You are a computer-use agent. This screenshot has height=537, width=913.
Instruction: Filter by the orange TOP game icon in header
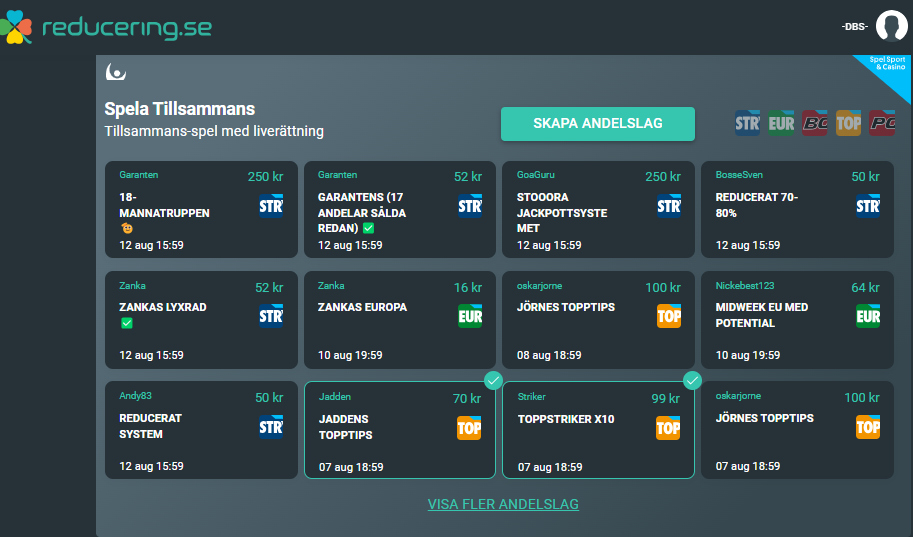pyautogui.click(x=849, y=123)
